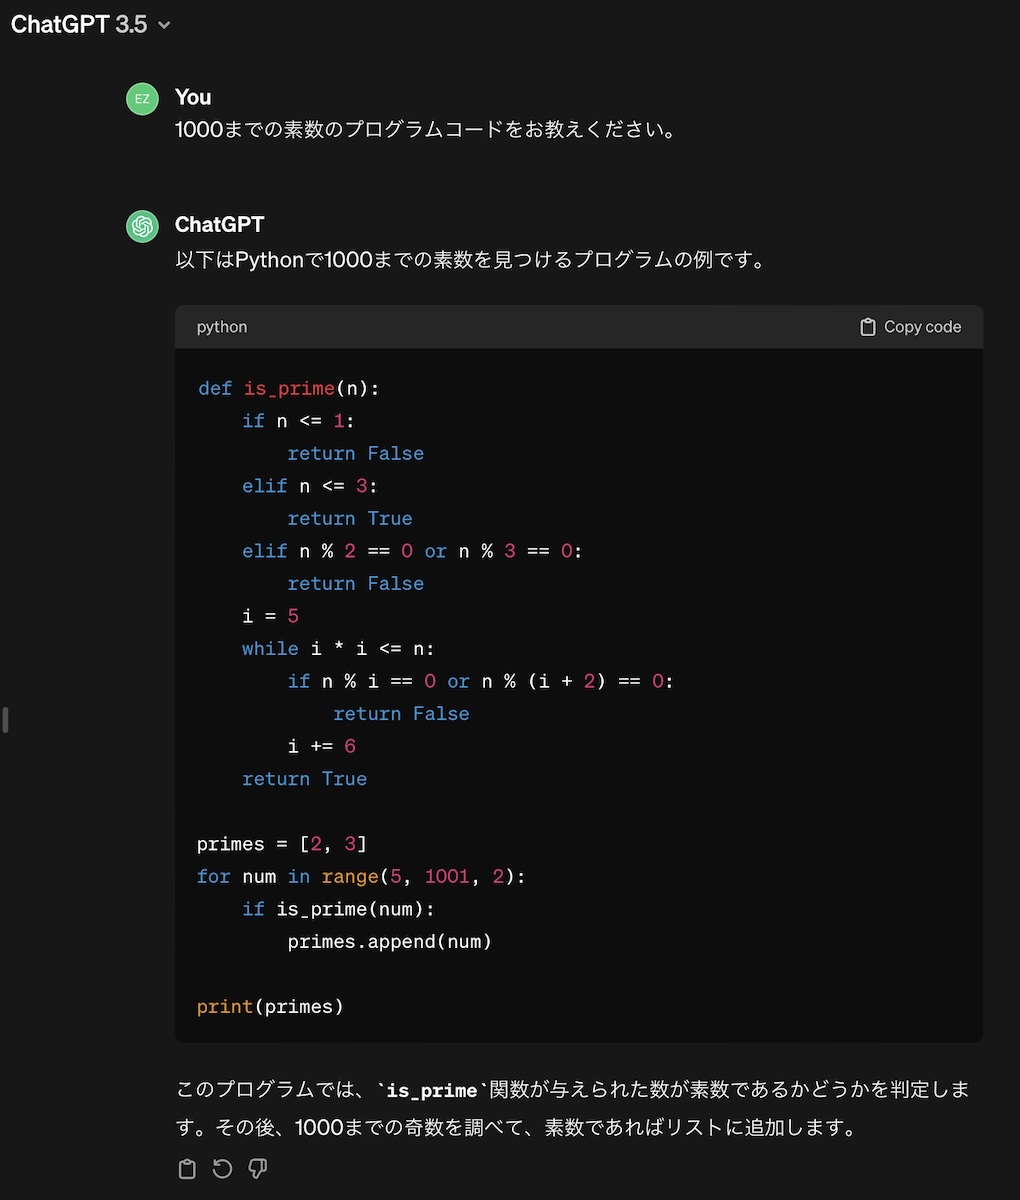
Task: Click the clipboard icon in the code header
Action: tap(868, 327)
